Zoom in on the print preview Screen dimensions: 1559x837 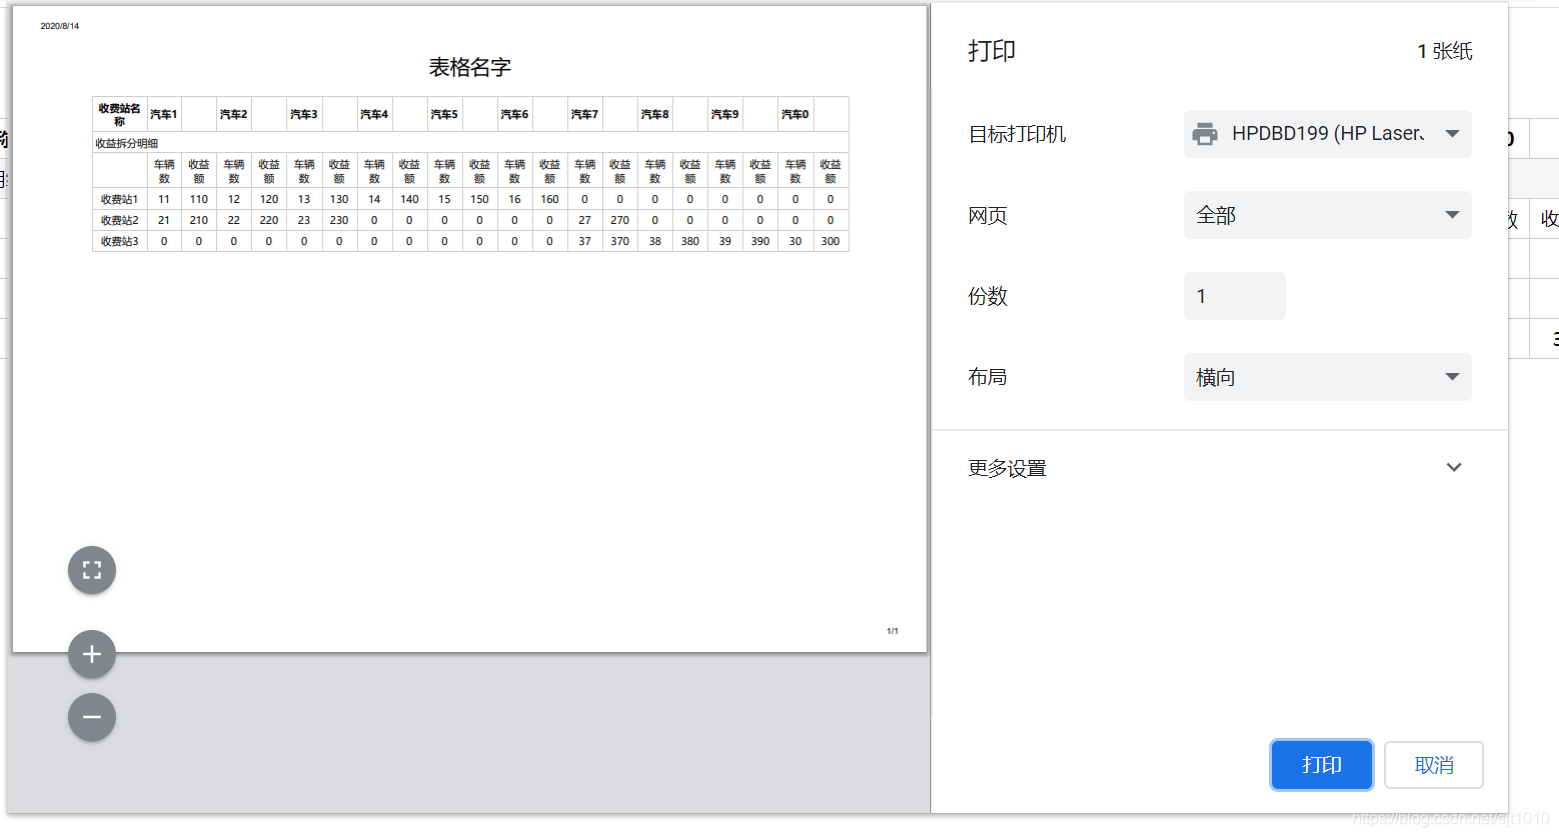pos(91,654)
